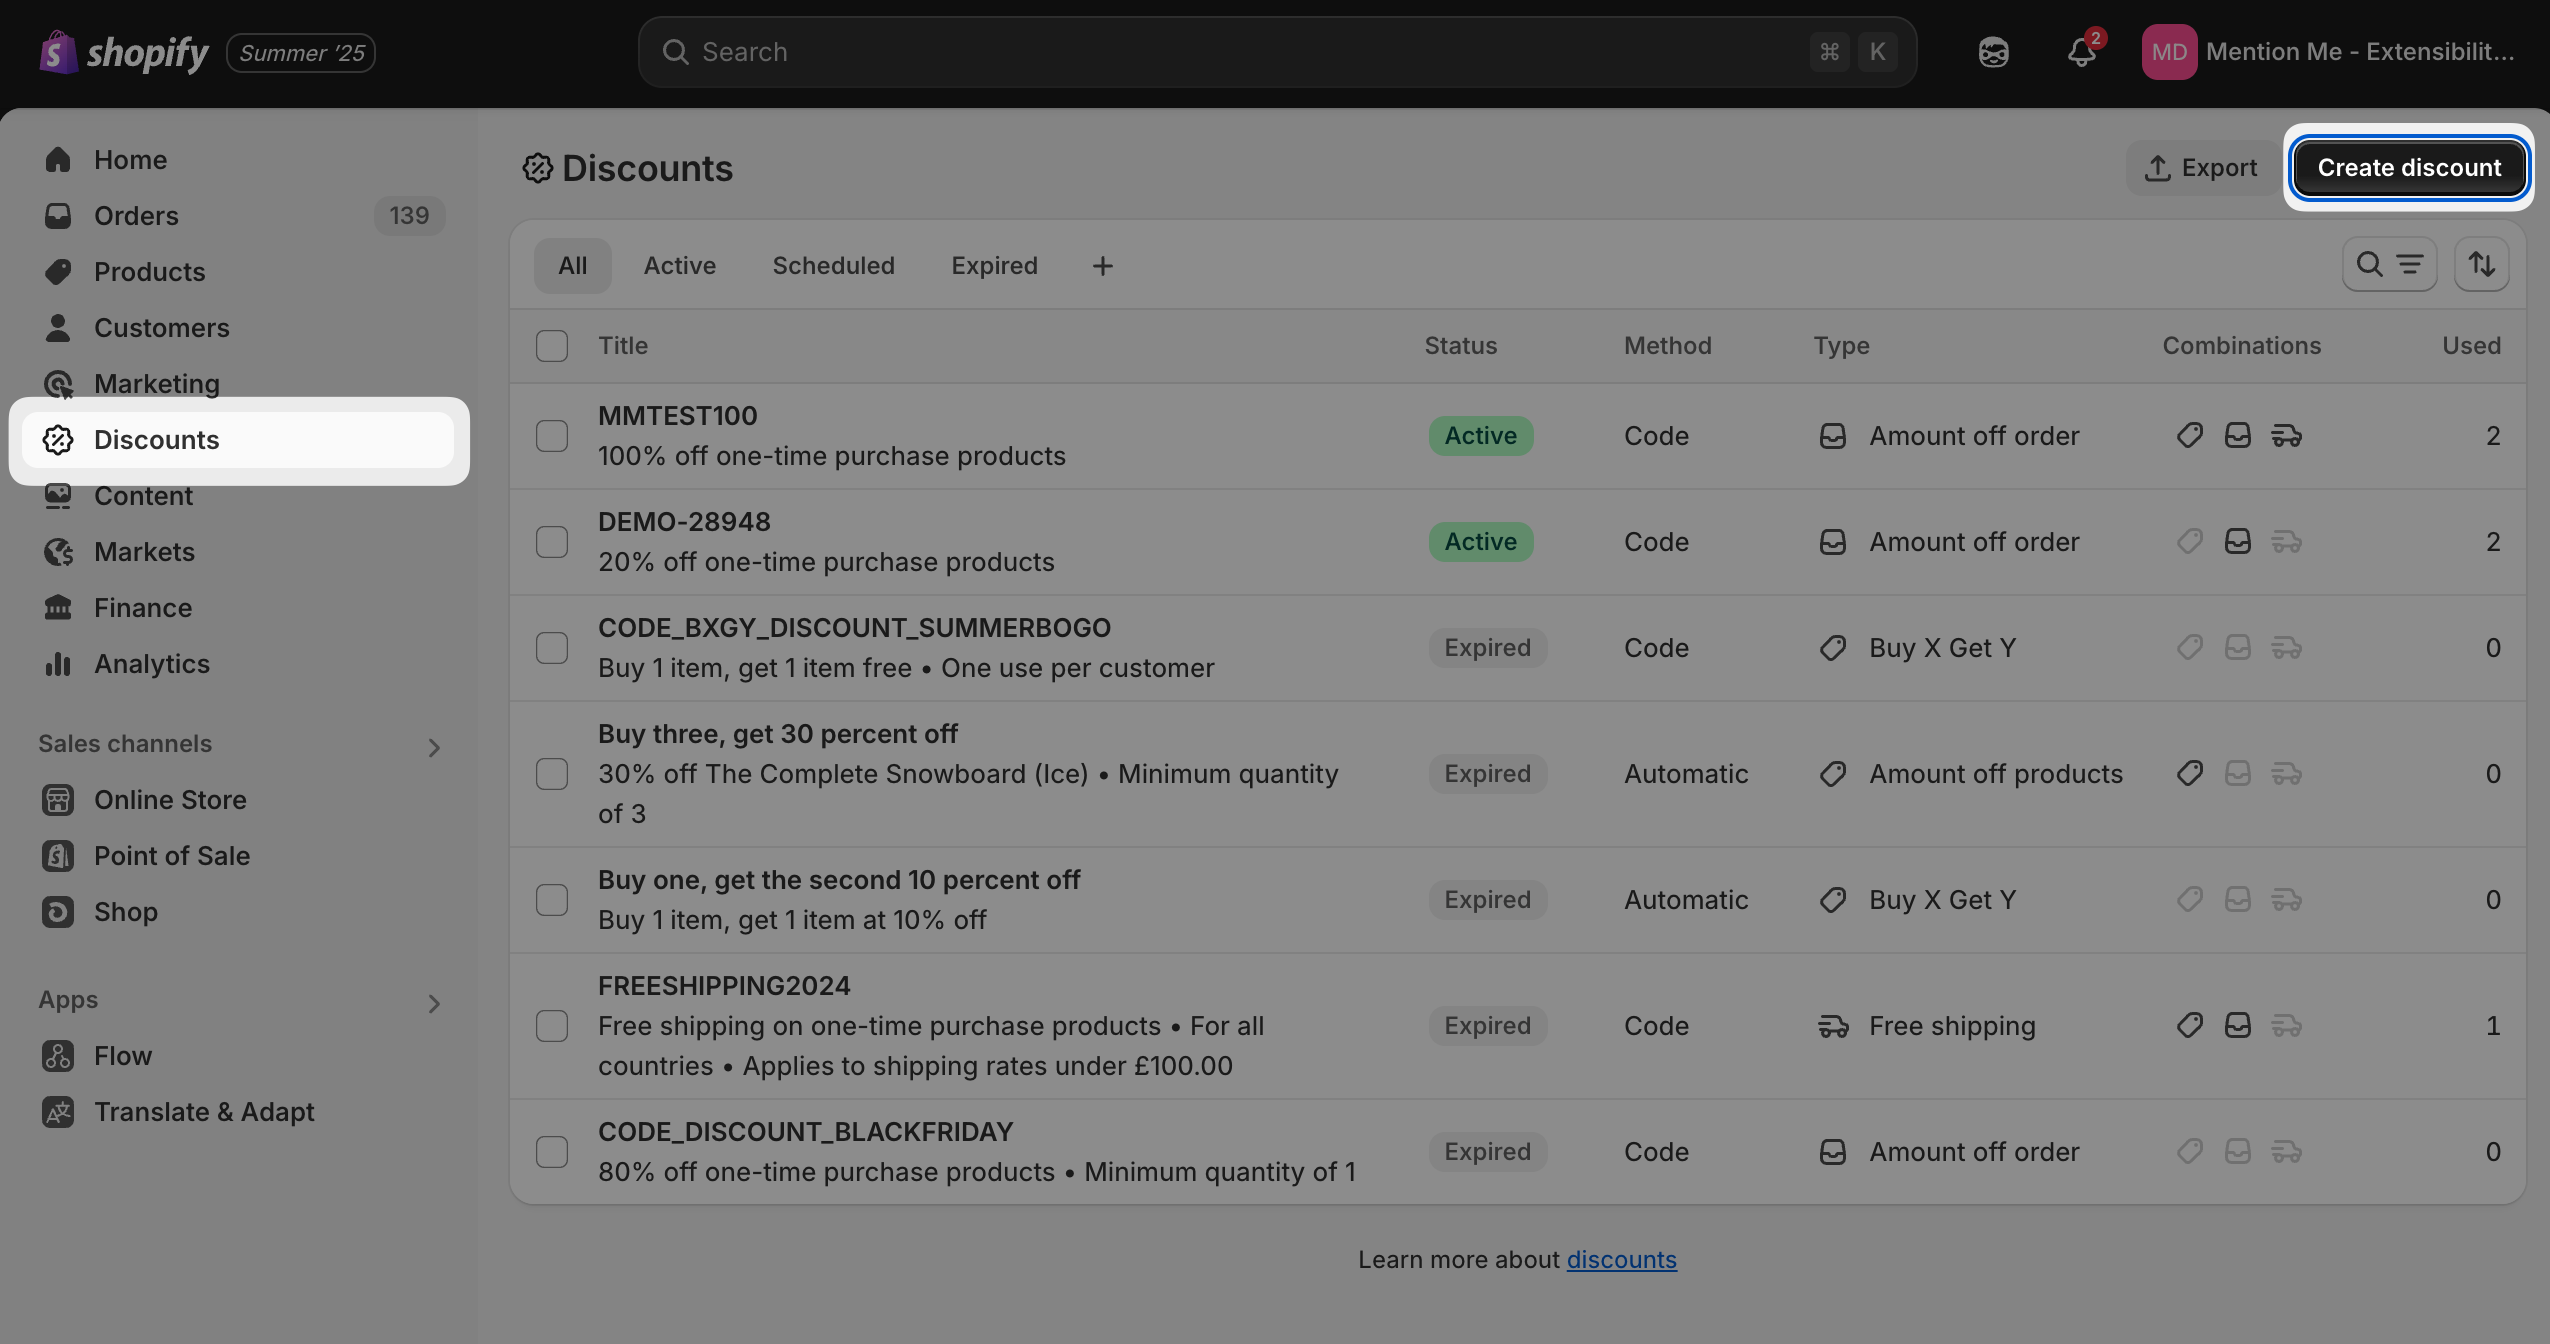Open Flow app from sidebar
Screen dimensions: 2550x1344
123,1056
